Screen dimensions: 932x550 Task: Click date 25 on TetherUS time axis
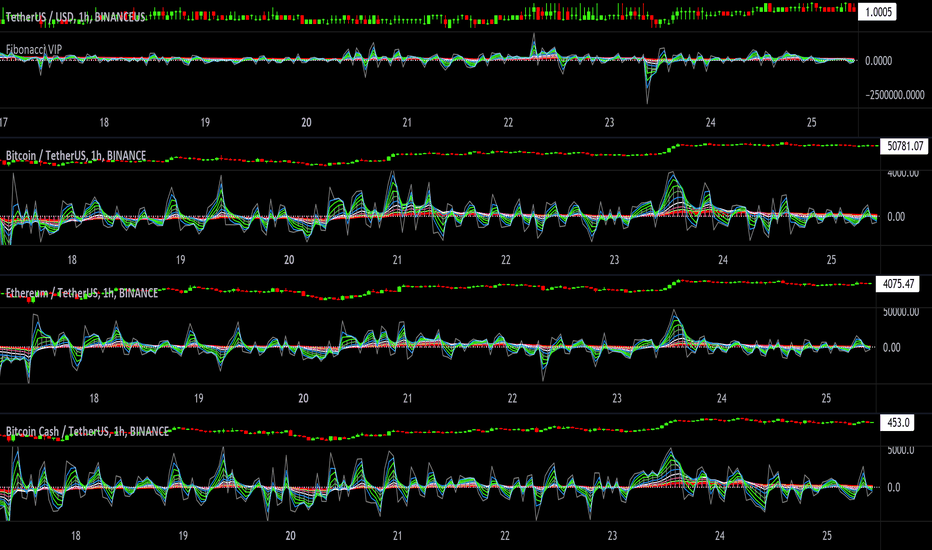(812, 122)
